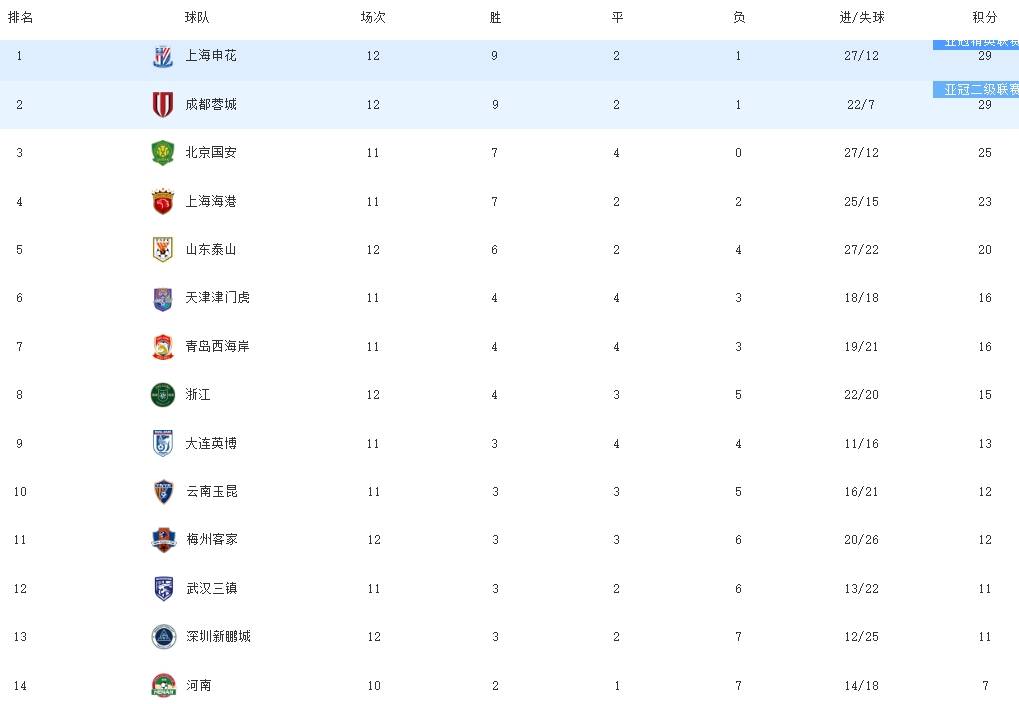Image resolution: width=1019 pixels, height=704 pixels.
Task: Click the 积分 column header
Action: (x=985, y=18)
